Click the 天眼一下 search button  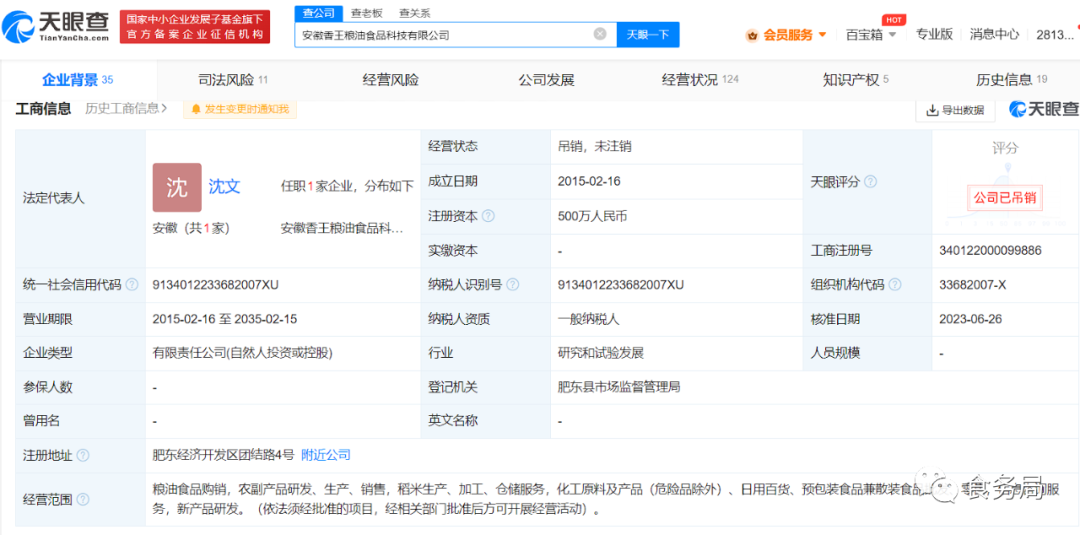click(x=647, y=34)
